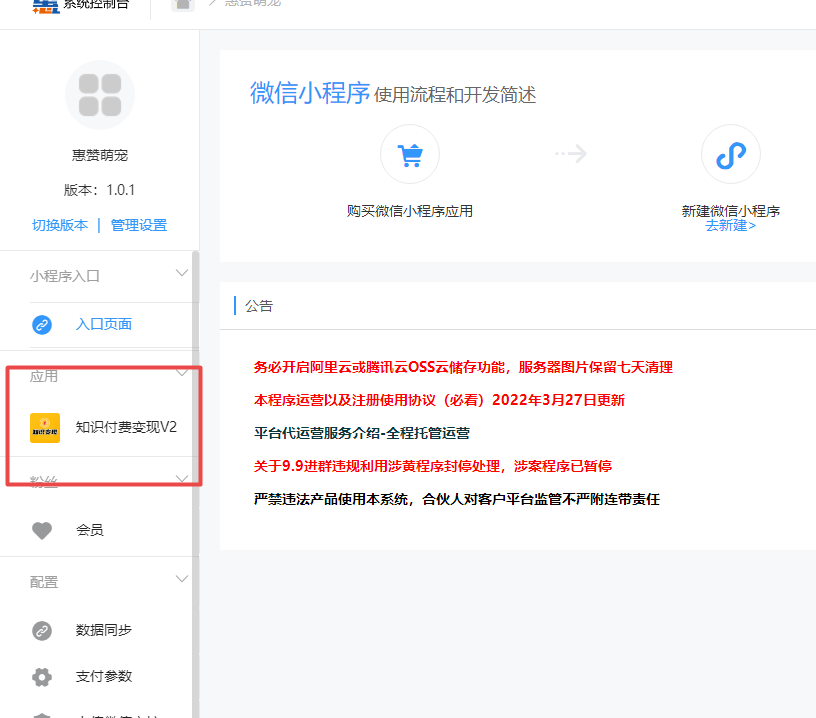This screenshot has width=816, height=718.
Task: Open the 严禁违法产品使用本系统 announcement
Action: point(457,499)
